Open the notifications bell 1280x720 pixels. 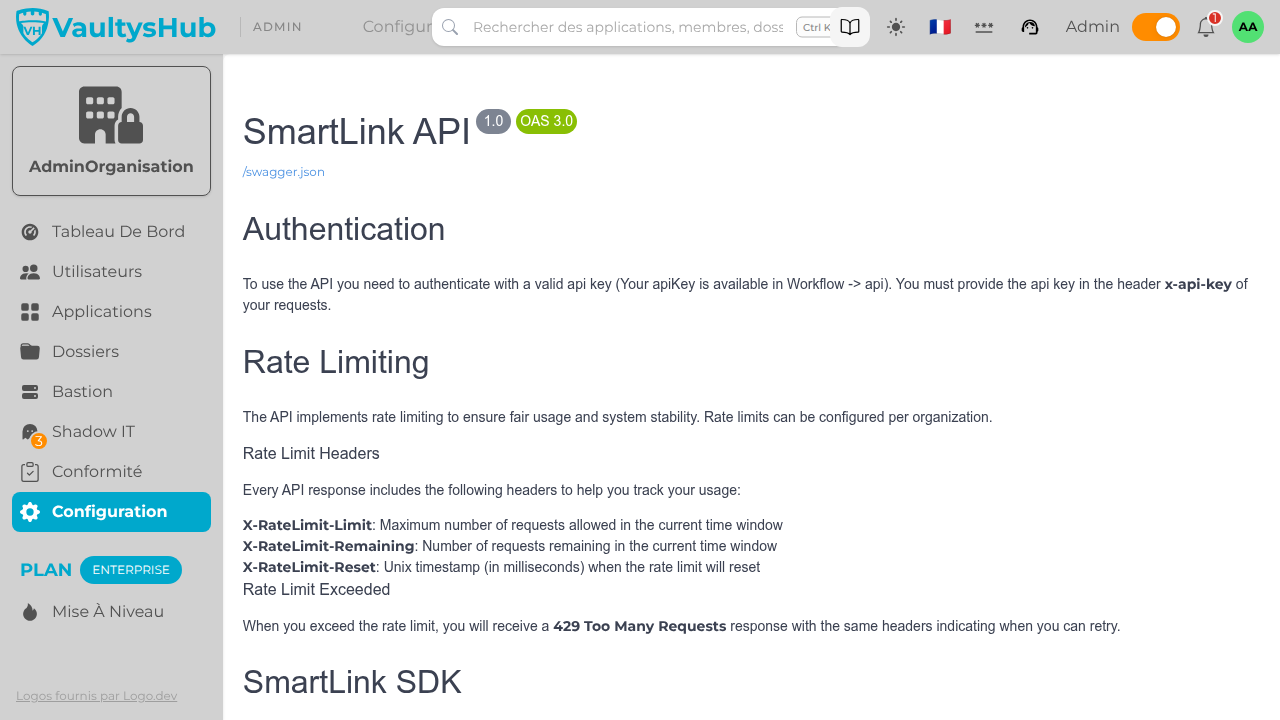click(1206, 27)
